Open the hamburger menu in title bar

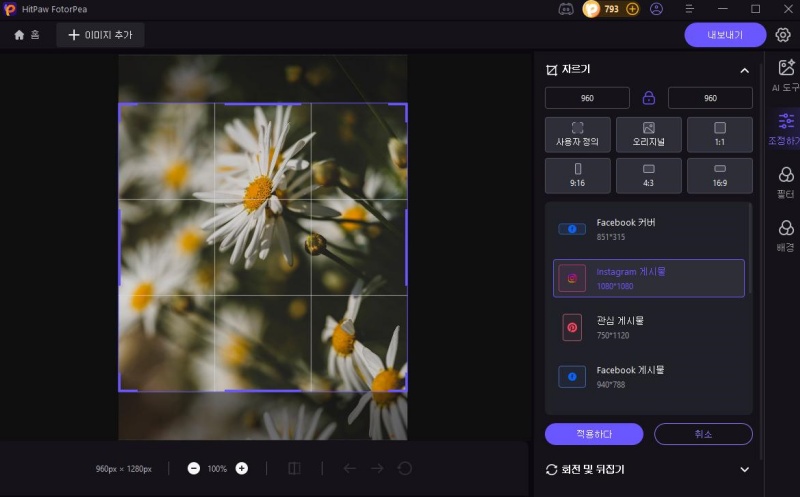click(689, 9)
